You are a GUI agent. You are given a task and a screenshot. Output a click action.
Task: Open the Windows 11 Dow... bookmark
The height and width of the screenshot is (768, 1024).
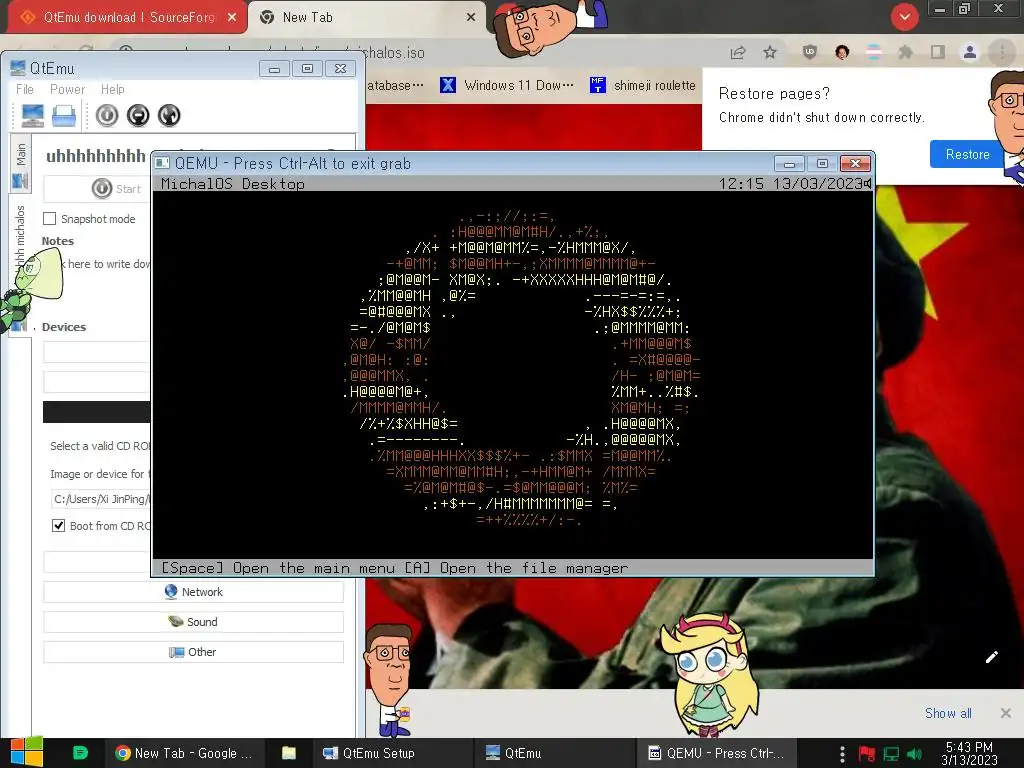507,86
